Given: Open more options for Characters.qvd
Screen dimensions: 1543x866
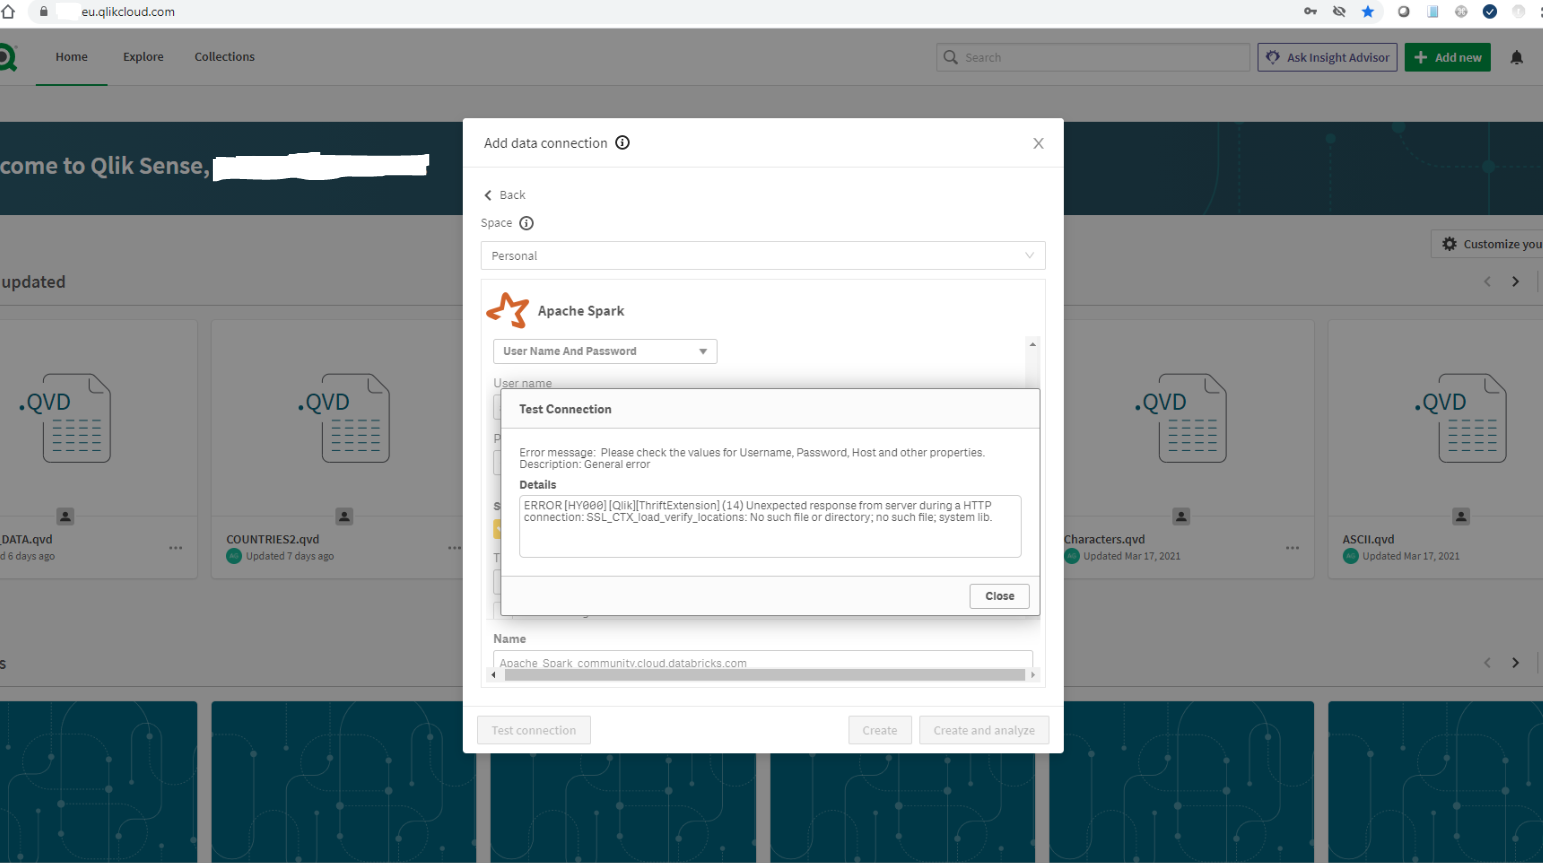Looking at the screenshot, I should coord(1292,548).
